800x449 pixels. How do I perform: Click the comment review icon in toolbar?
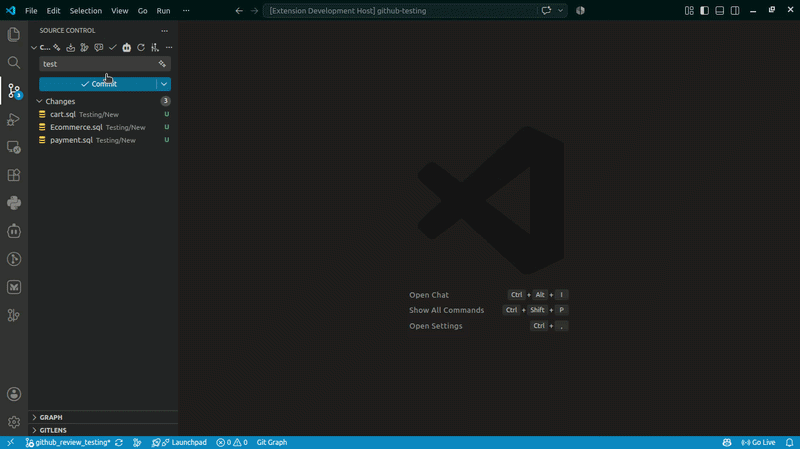[x=98, y=47]
